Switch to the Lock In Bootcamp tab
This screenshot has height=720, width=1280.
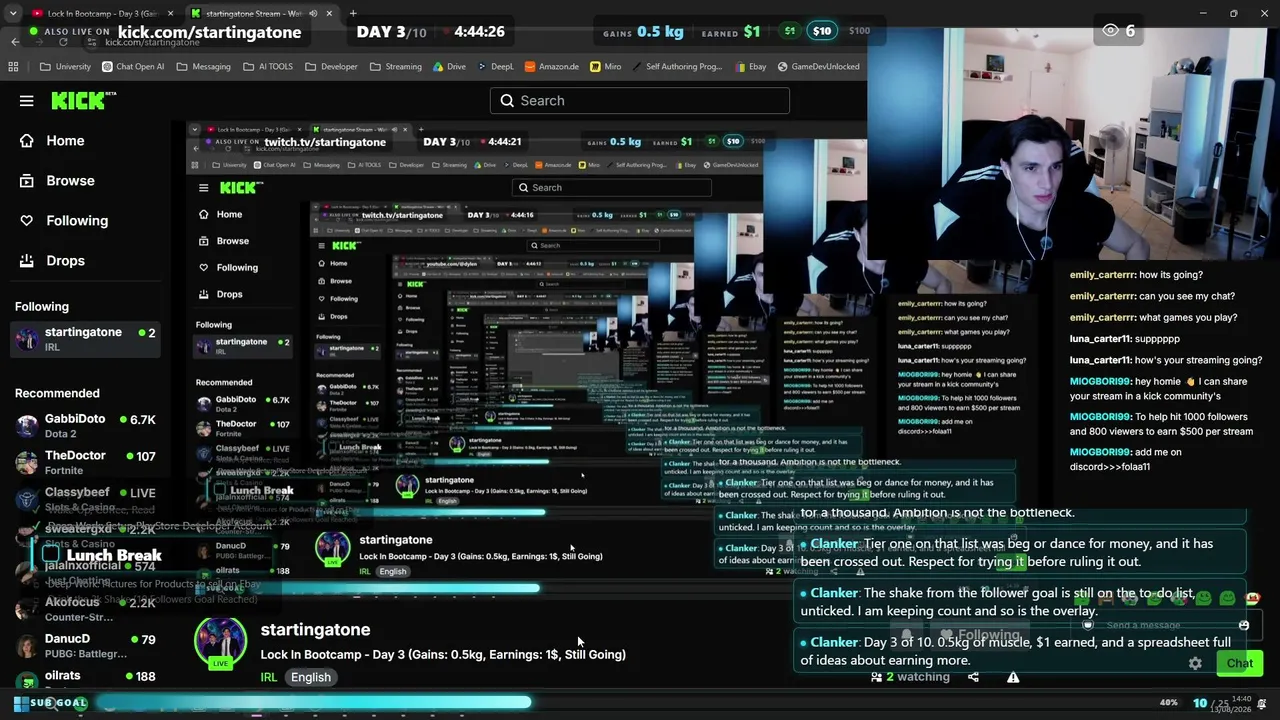point(103,14)
